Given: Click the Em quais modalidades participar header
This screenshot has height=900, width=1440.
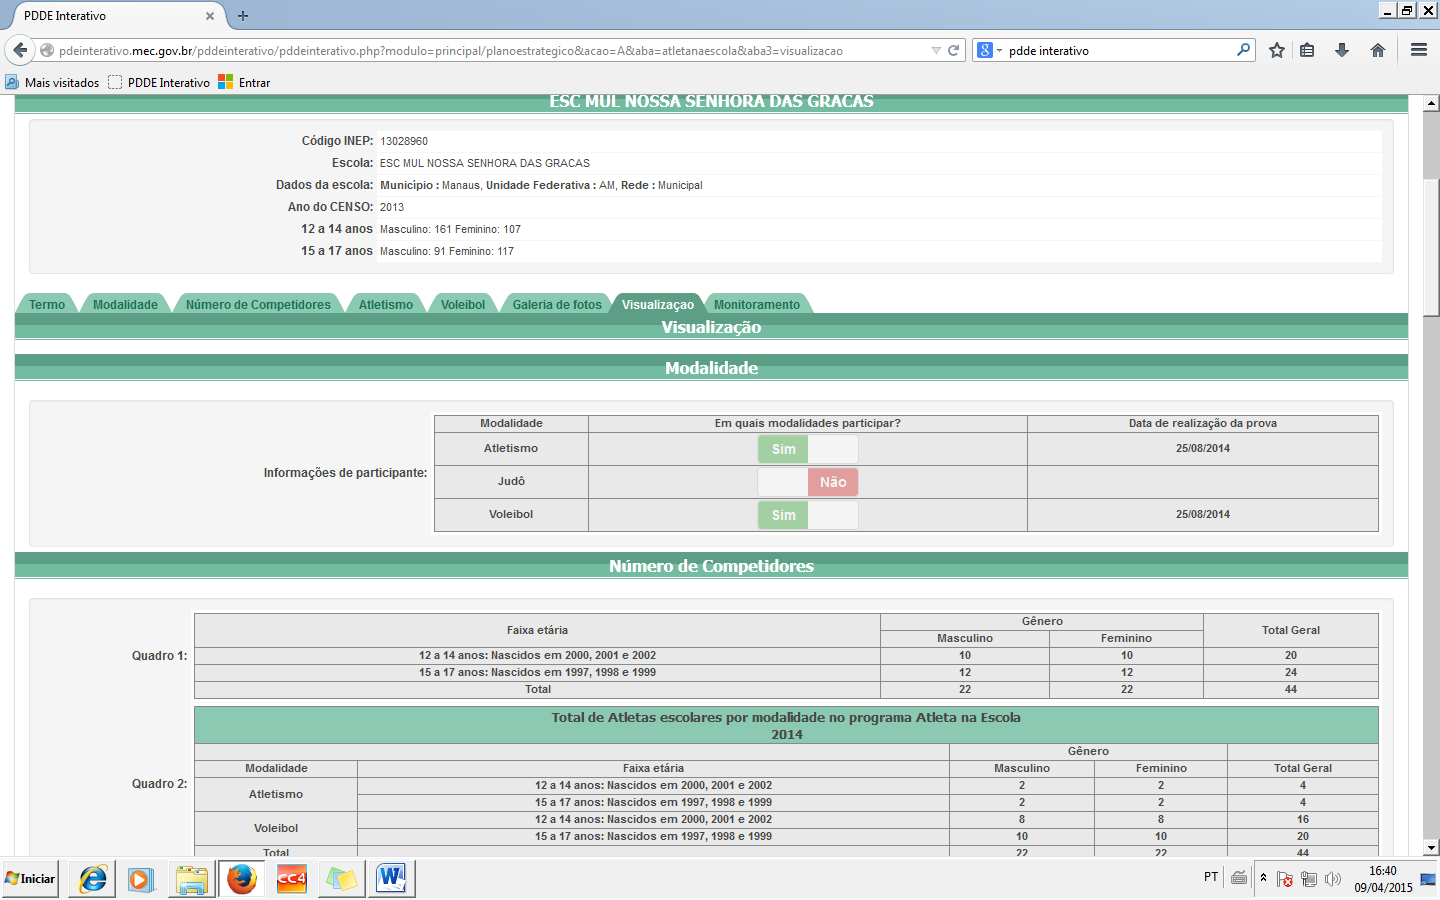Looking at the screenshot, I should coord(808,423).
